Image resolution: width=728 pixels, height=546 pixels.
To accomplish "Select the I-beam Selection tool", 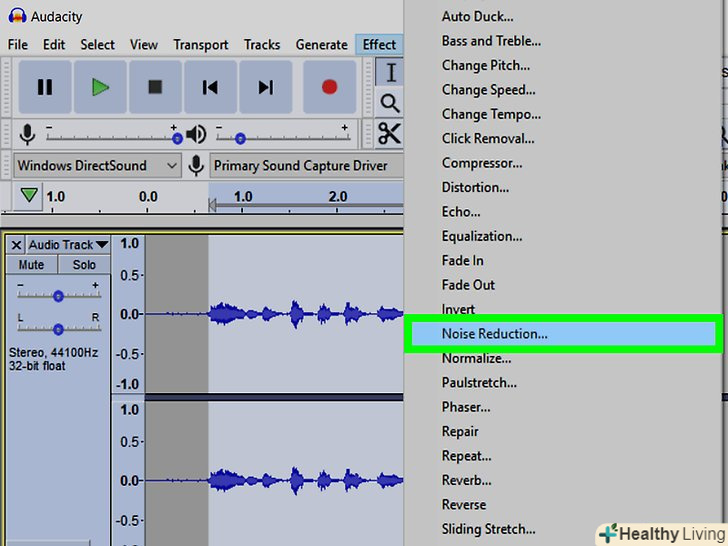I will (x=390, y=72).
